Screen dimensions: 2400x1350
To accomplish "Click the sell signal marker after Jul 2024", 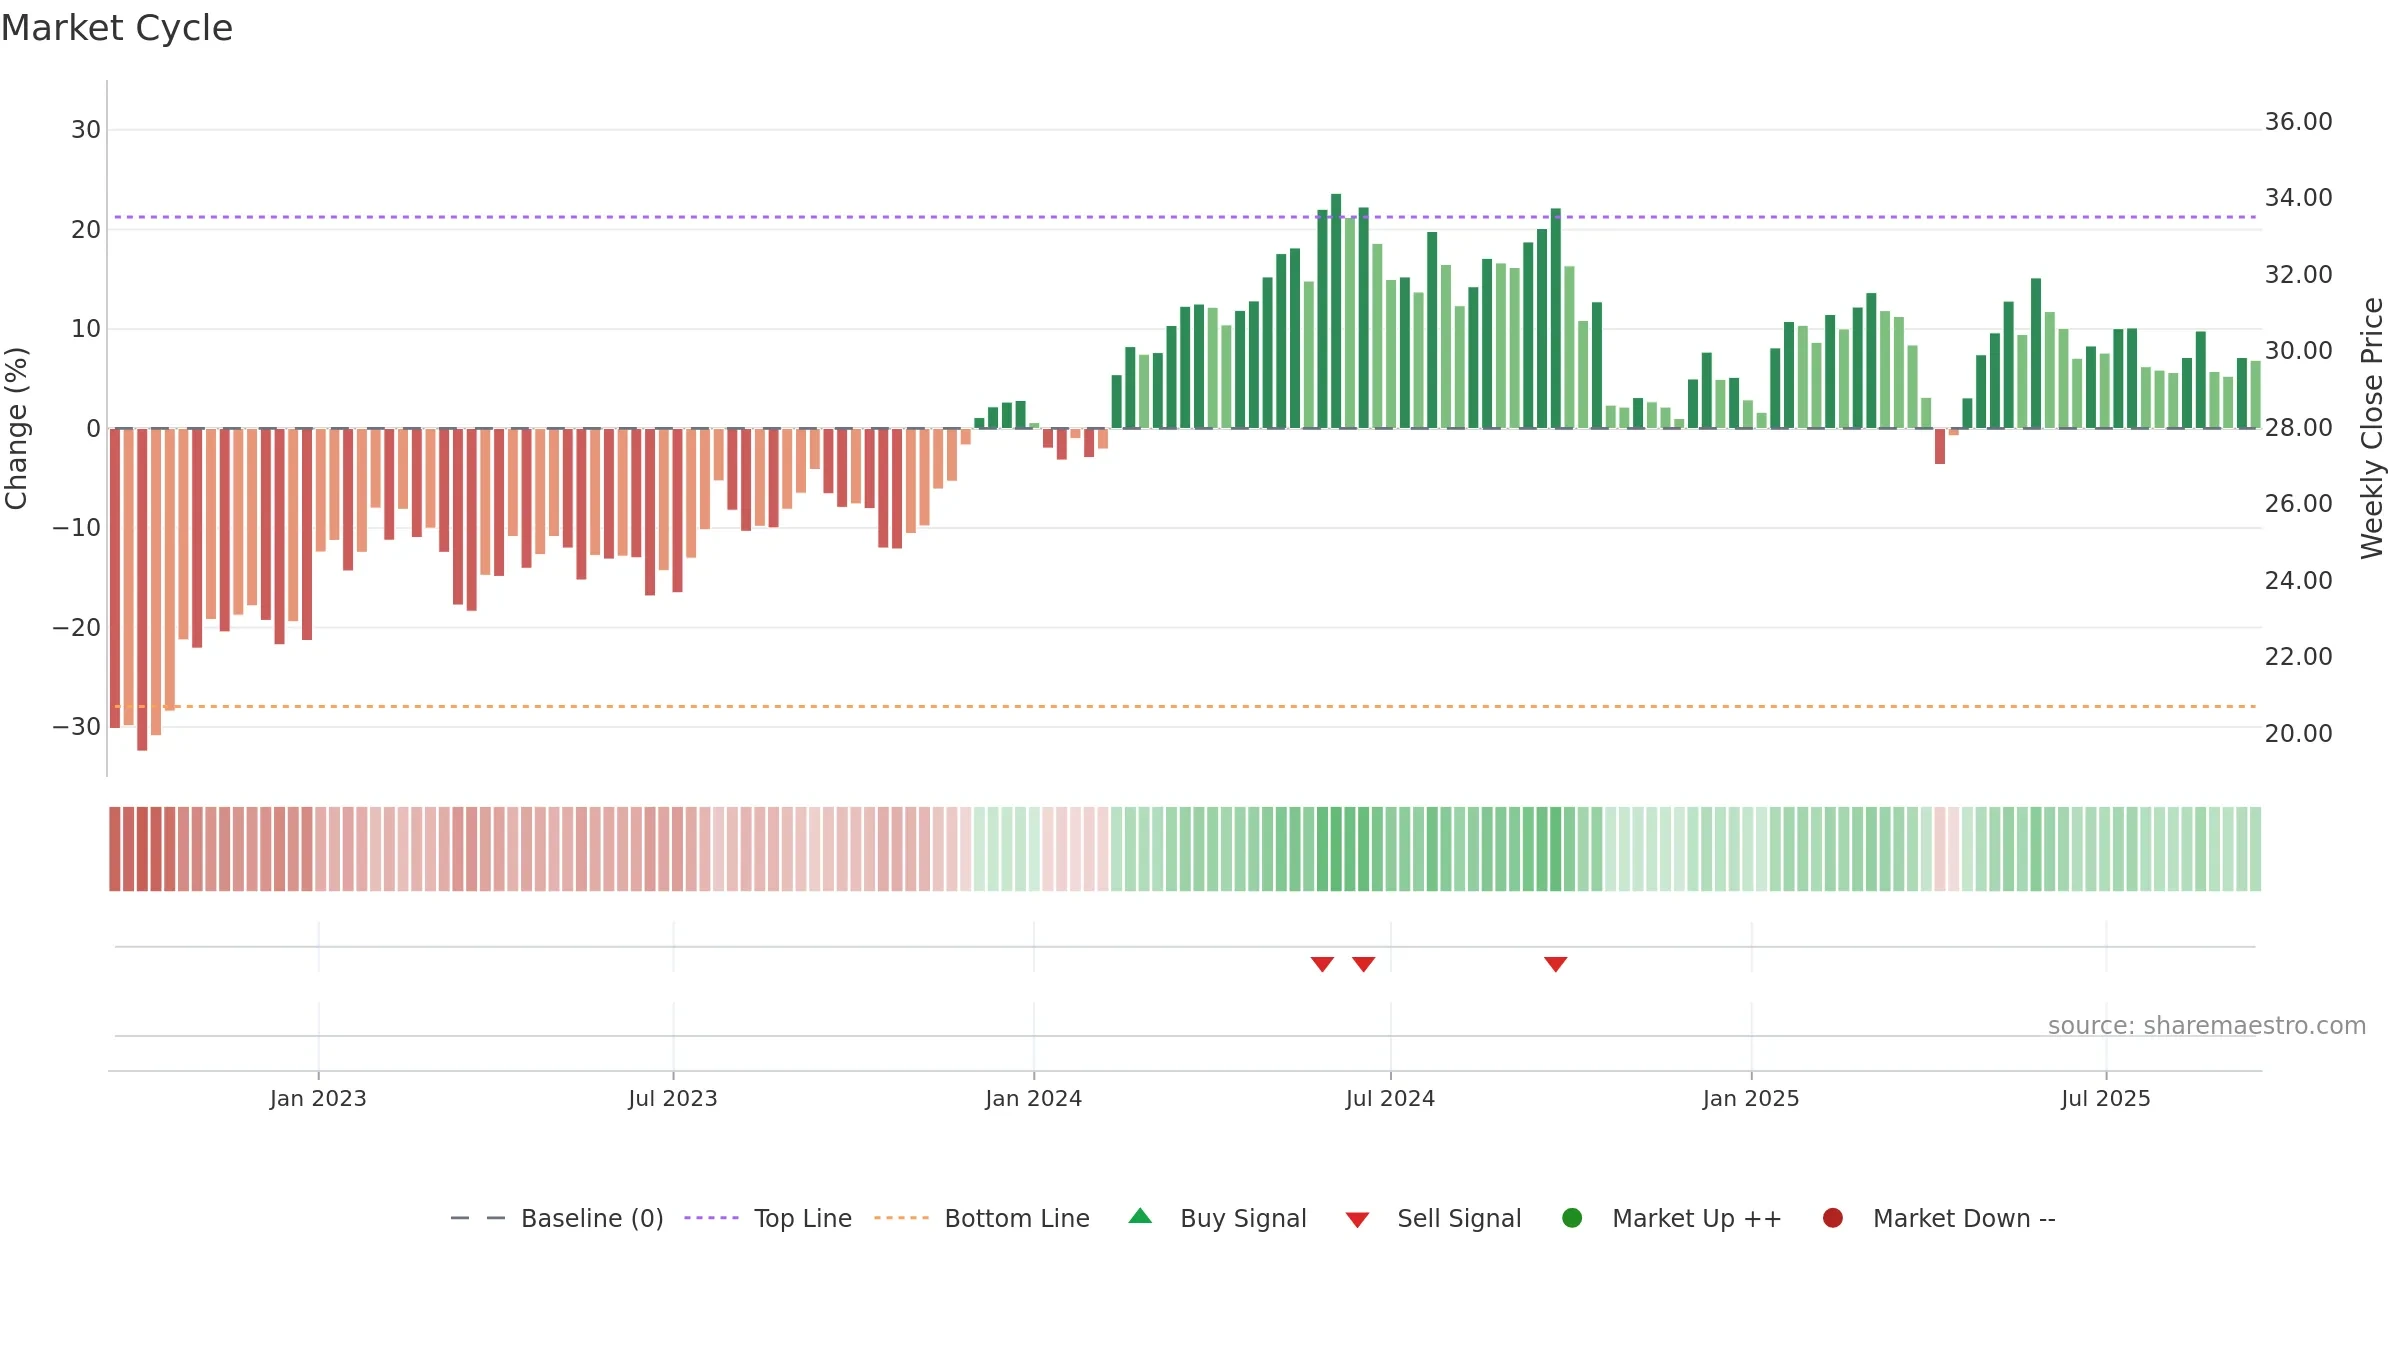I will [1555, 964].
